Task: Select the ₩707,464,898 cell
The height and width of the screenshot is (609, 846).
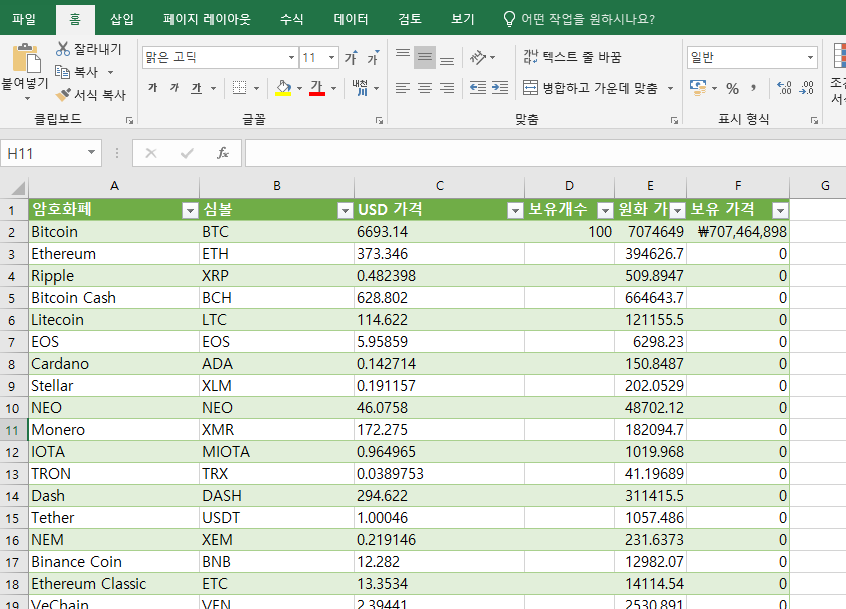Action: pyautogui.click(x=738, y=232)
